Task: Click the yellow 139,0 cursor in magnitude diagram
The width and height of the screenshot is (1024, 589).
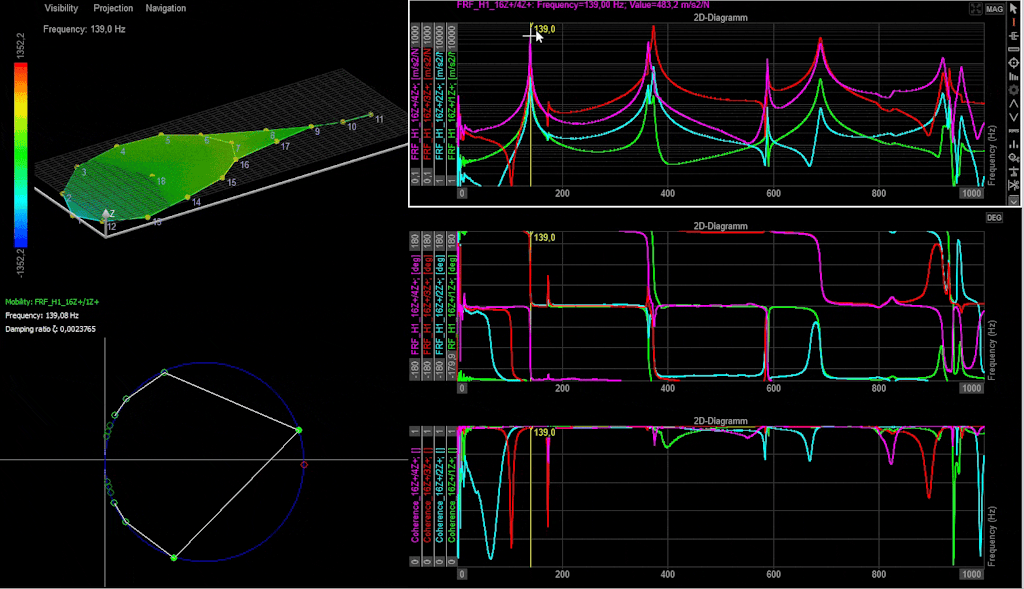Action: click(544, 29)
